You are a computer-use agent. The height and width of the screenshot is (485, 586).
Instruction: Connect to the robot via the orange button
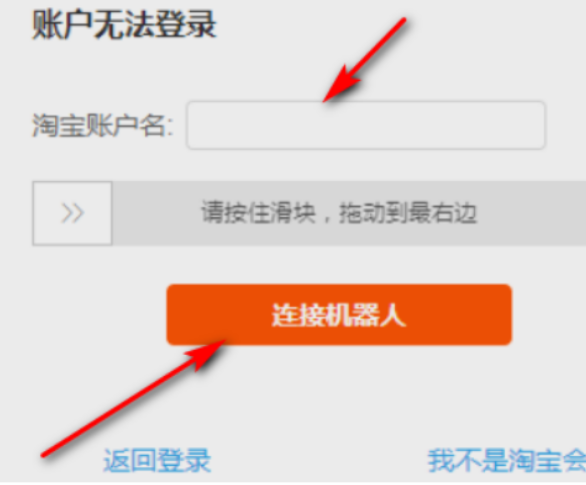pyautogui.click(x=339, y=315)
